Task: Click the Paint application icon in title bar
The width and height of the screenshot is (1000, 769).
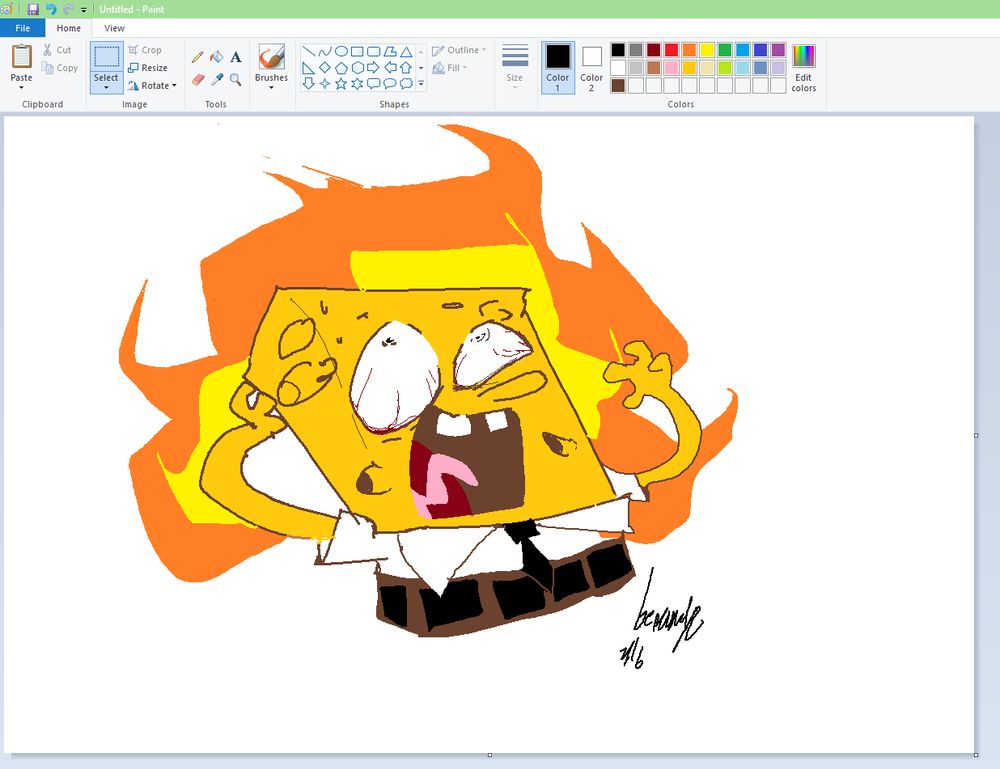Action: pyautogui.click(x=6, y=9)
